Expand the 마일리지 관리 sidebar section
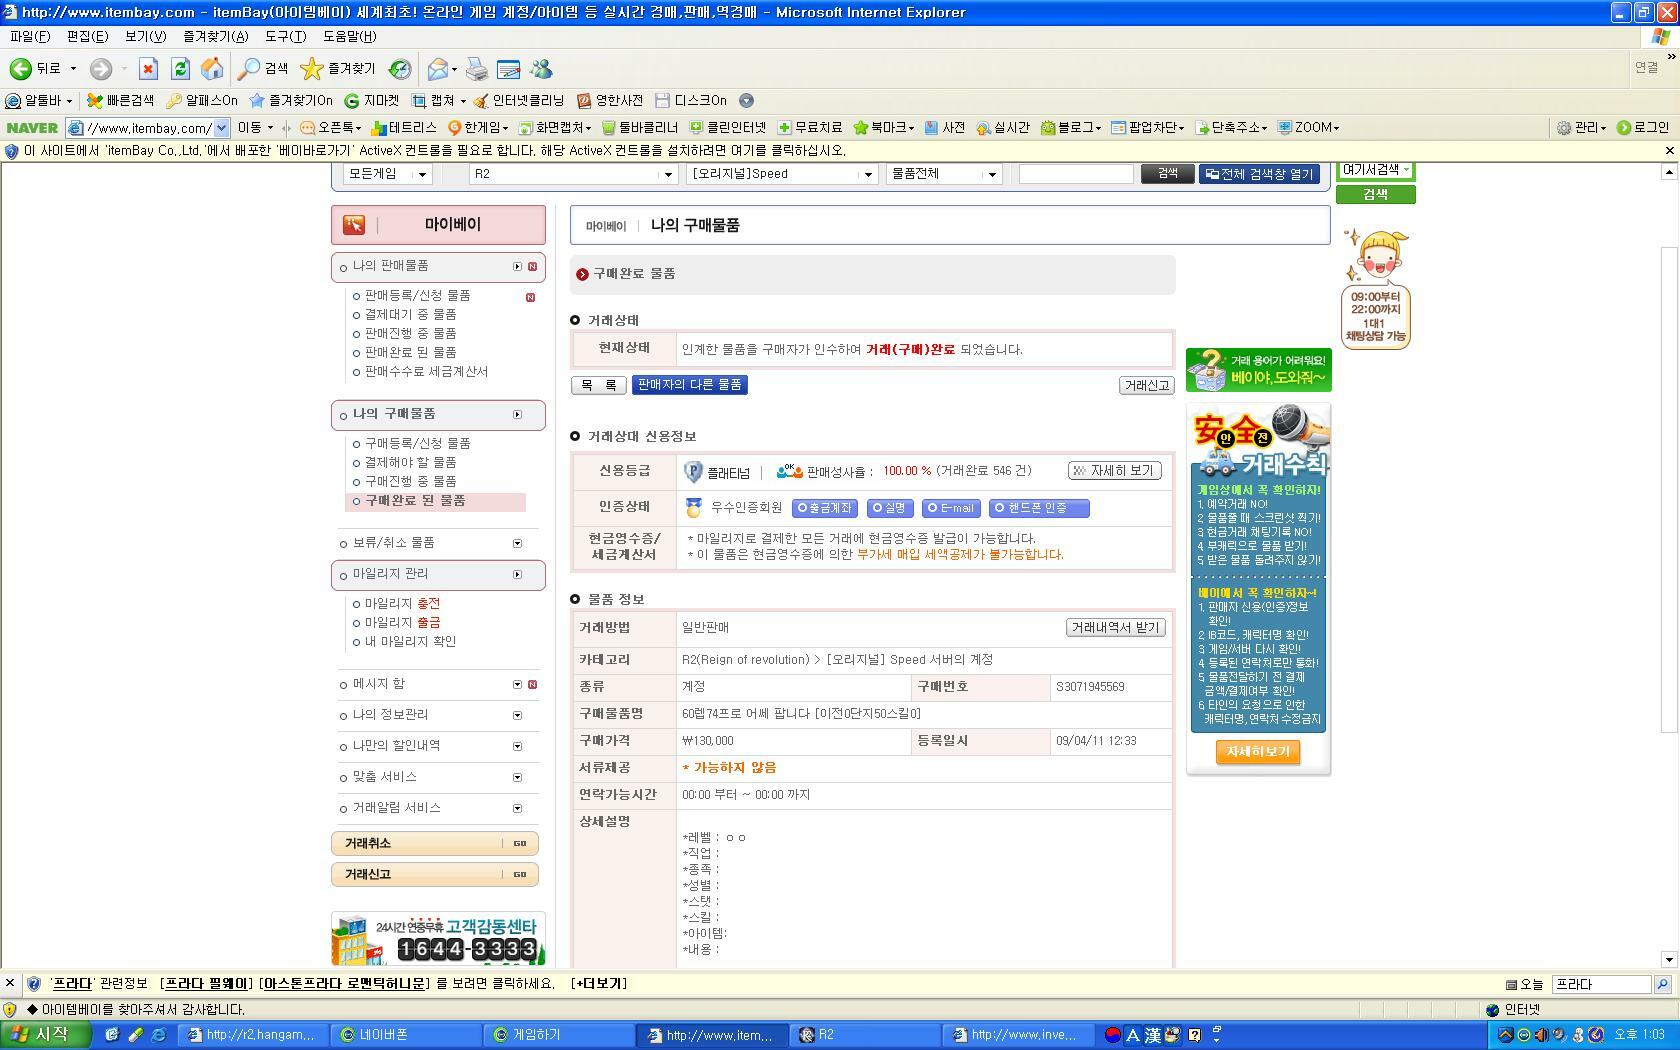This screenshot has width=1680, height=1050. [517, 575]
